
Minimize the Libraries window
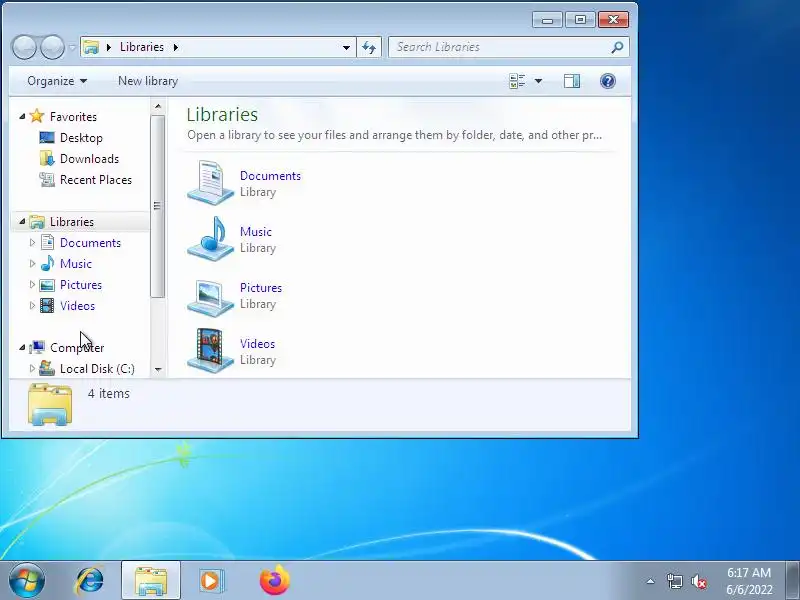[x=547, y=20]
